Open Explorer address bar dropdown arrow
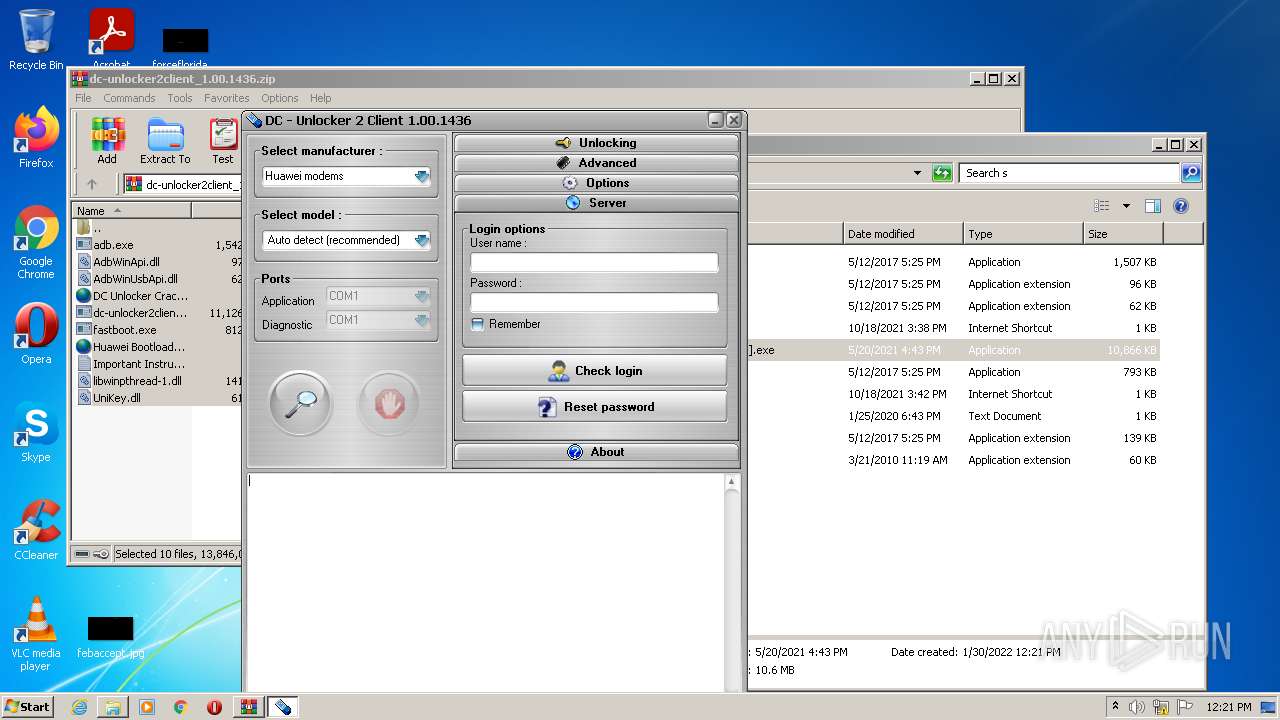1280x720 pixels. coord(917,173)
